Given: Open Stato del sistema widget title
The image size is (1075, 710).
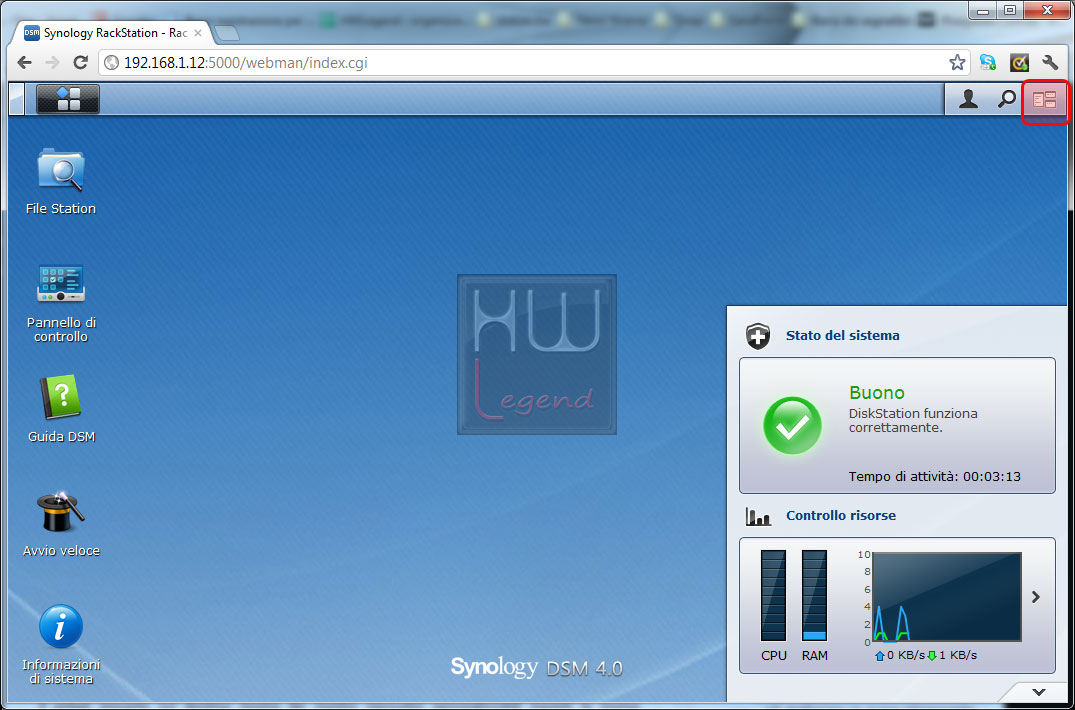Looking at the screenshot, I should click(x=843, y=336).
